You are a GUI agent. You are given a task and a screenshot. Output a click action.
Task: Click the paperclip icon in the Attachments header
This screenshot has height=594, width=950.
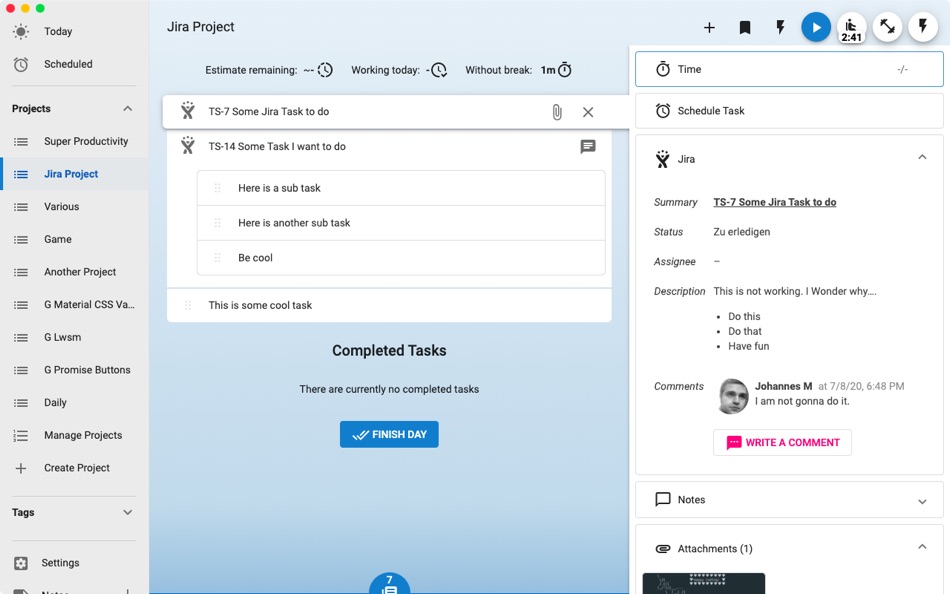coord(663,549)
